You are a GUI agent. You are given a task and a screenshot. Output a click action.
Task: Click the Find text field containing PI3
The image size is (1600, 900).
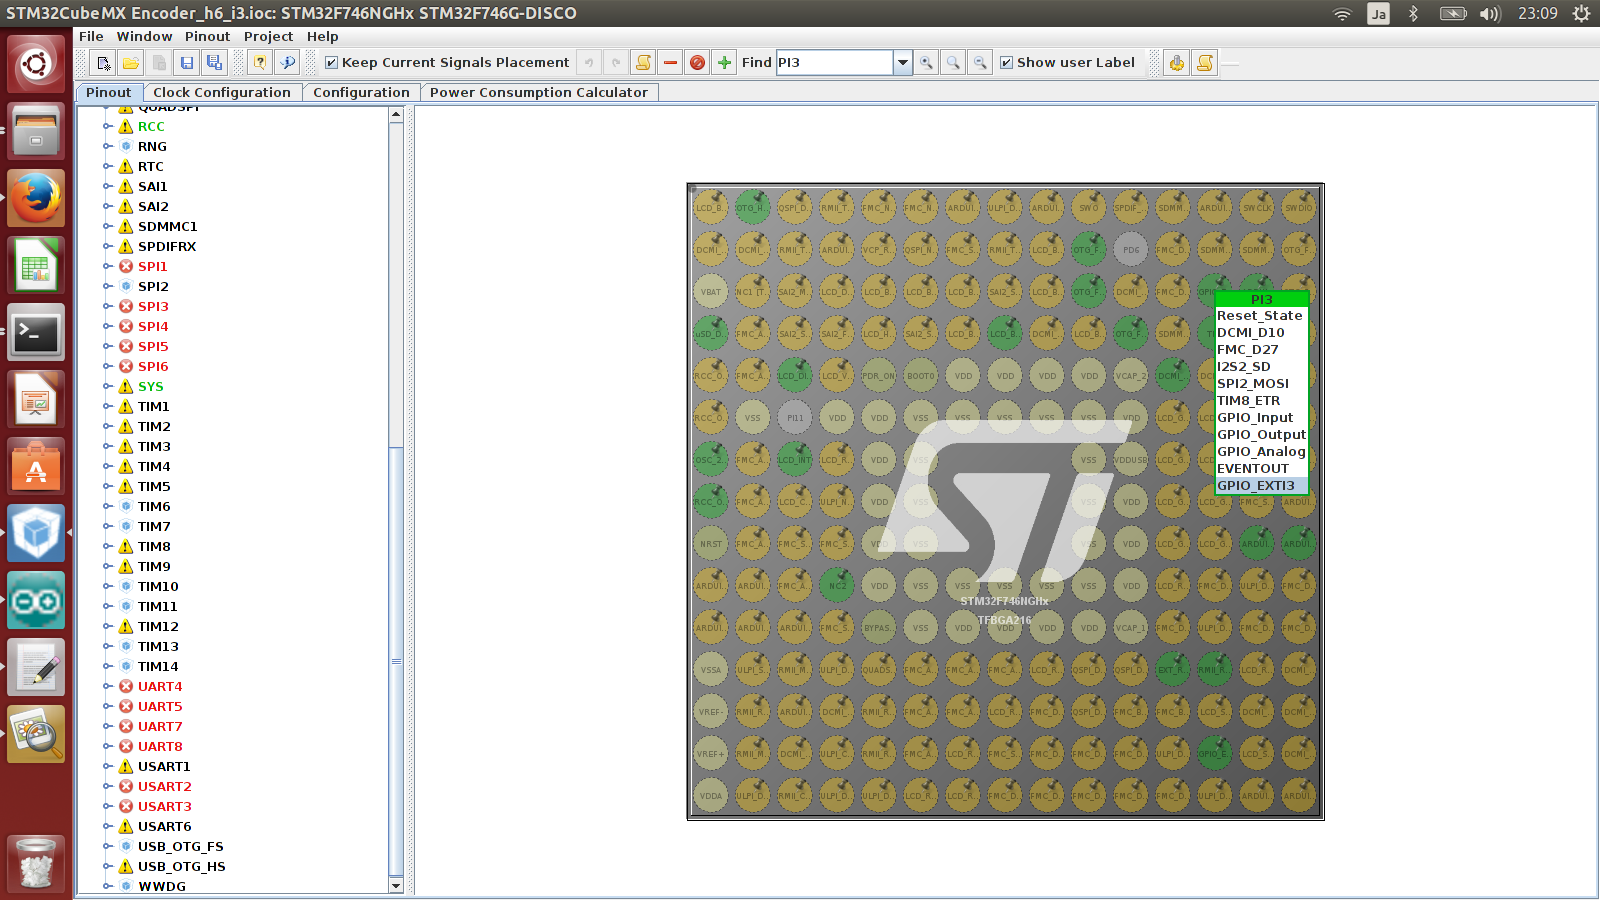(x=834, y=63)
